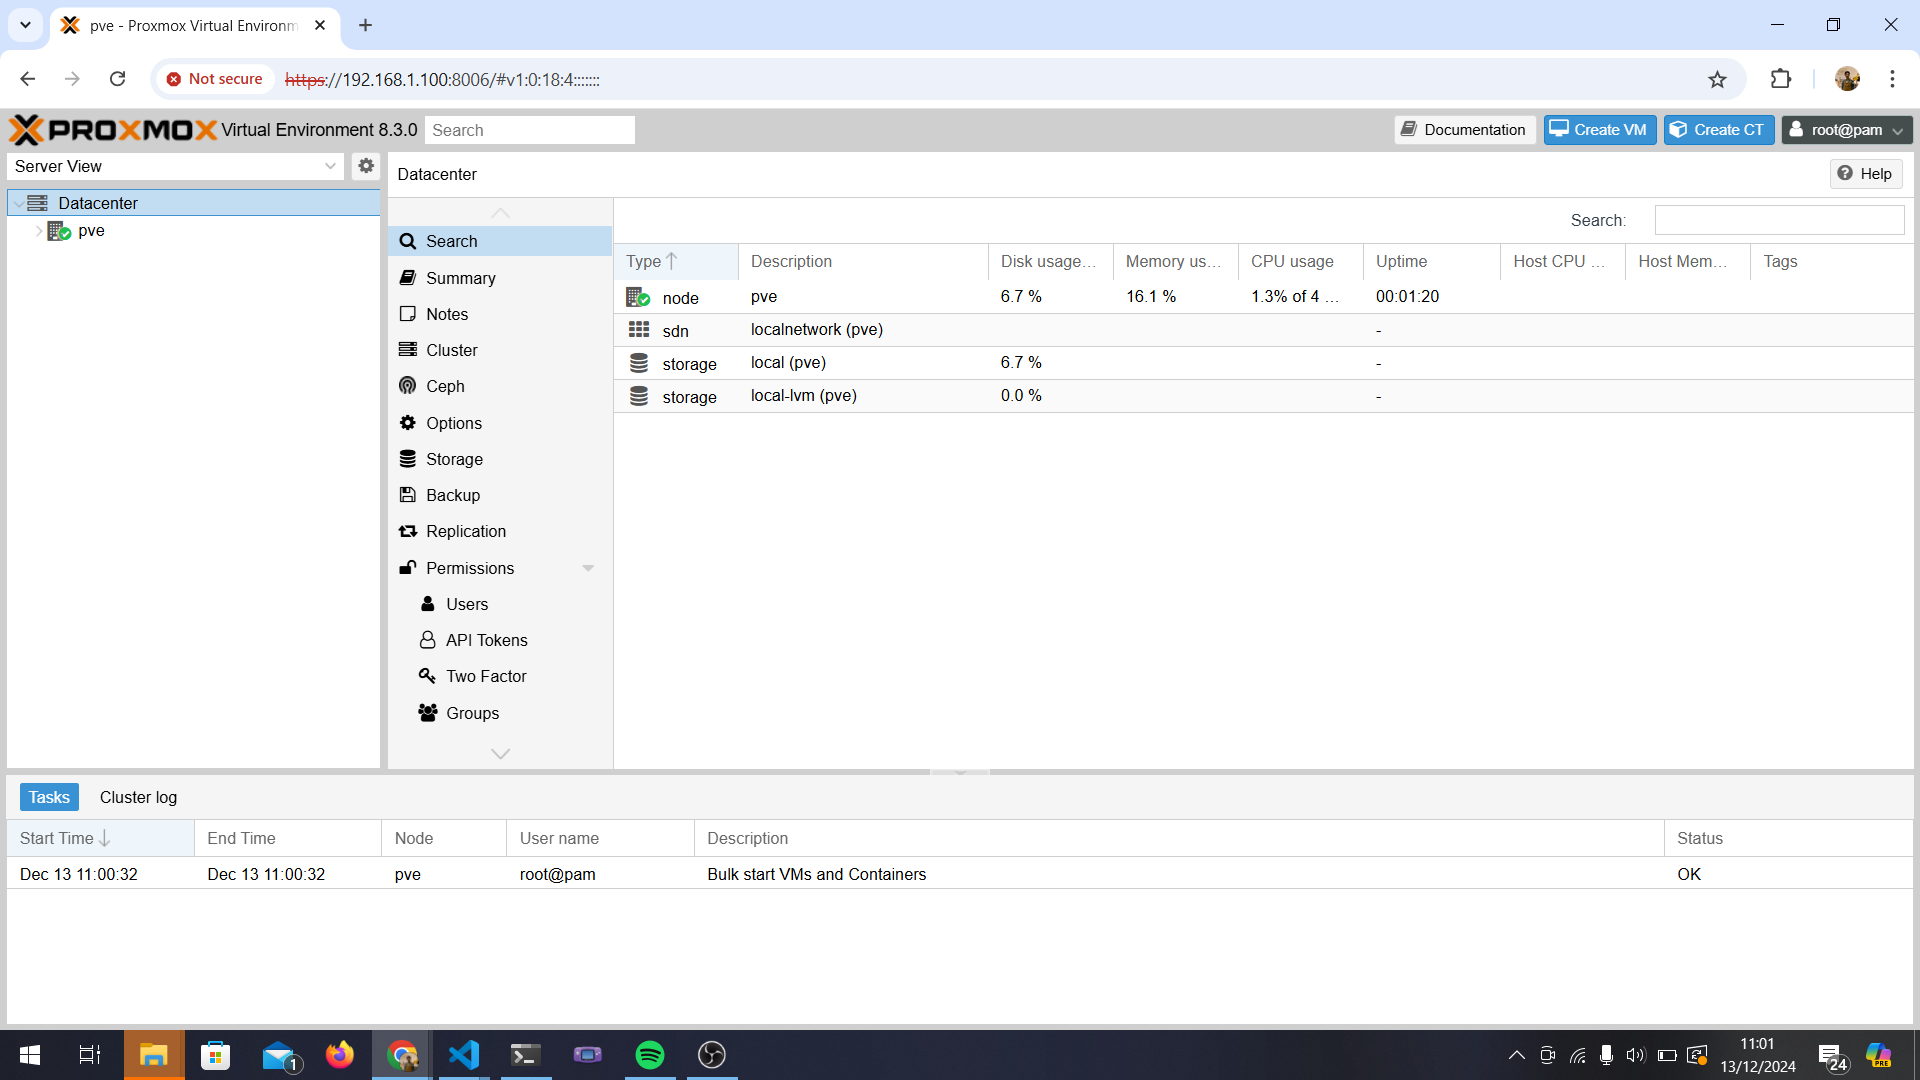
Task: Open the Server View settings gear
Action: coord(366,166)
